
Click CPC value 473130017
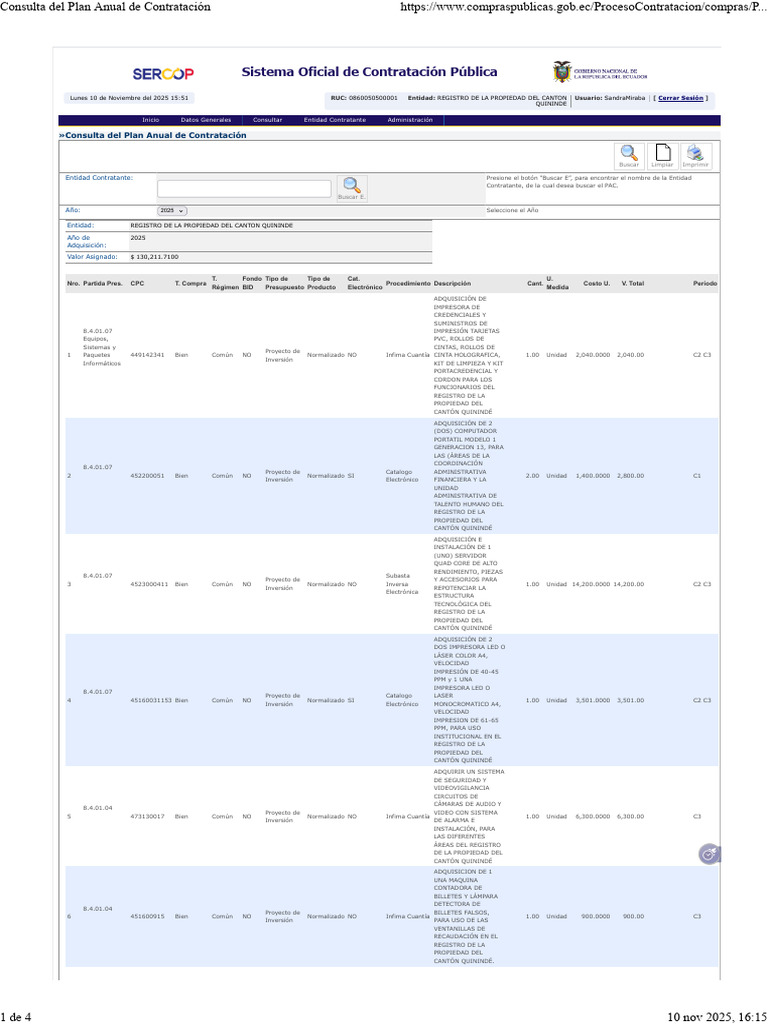(147, 816)
